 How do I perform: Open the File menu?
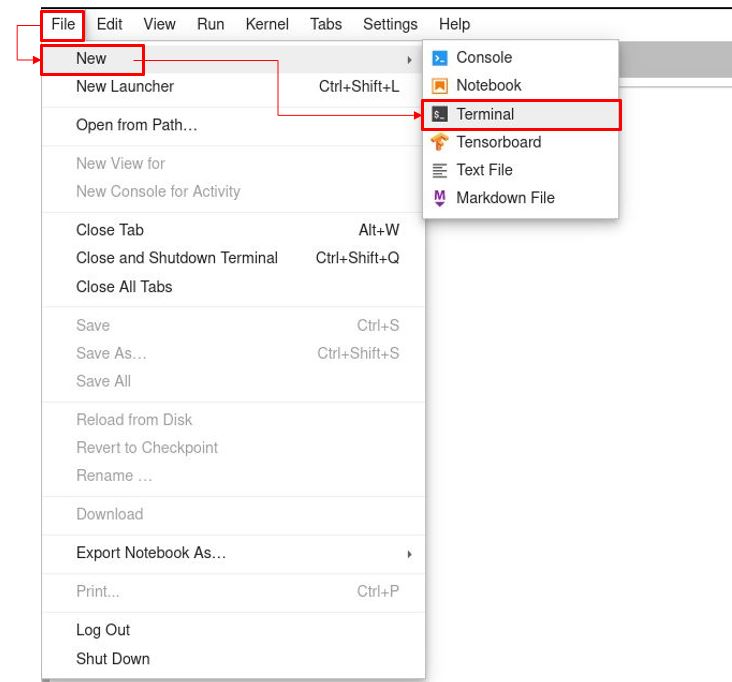63,24
